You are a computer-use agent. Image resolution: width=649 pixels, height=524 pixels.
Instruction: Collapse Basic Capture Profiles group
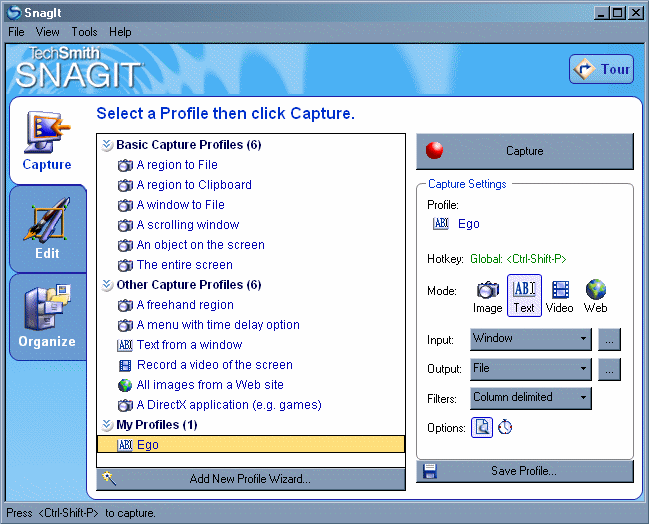(107, 145)
